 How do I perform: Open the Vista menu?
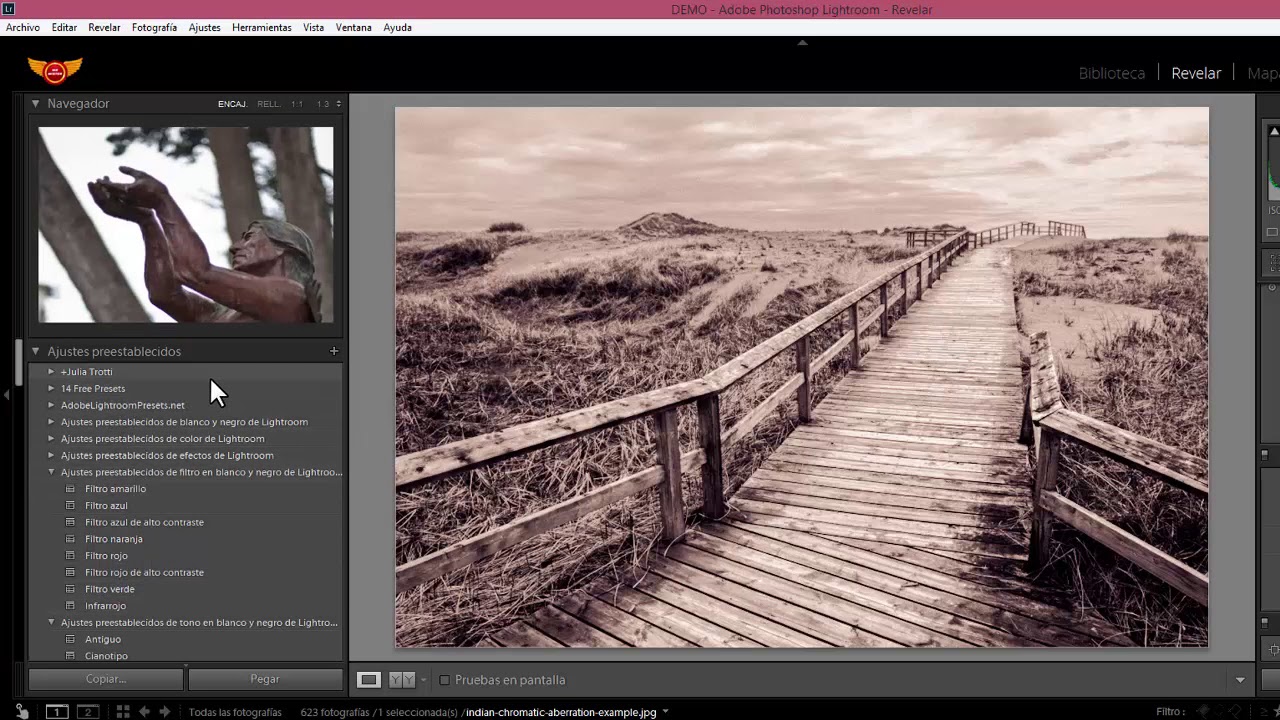click(x=314, y=28)
